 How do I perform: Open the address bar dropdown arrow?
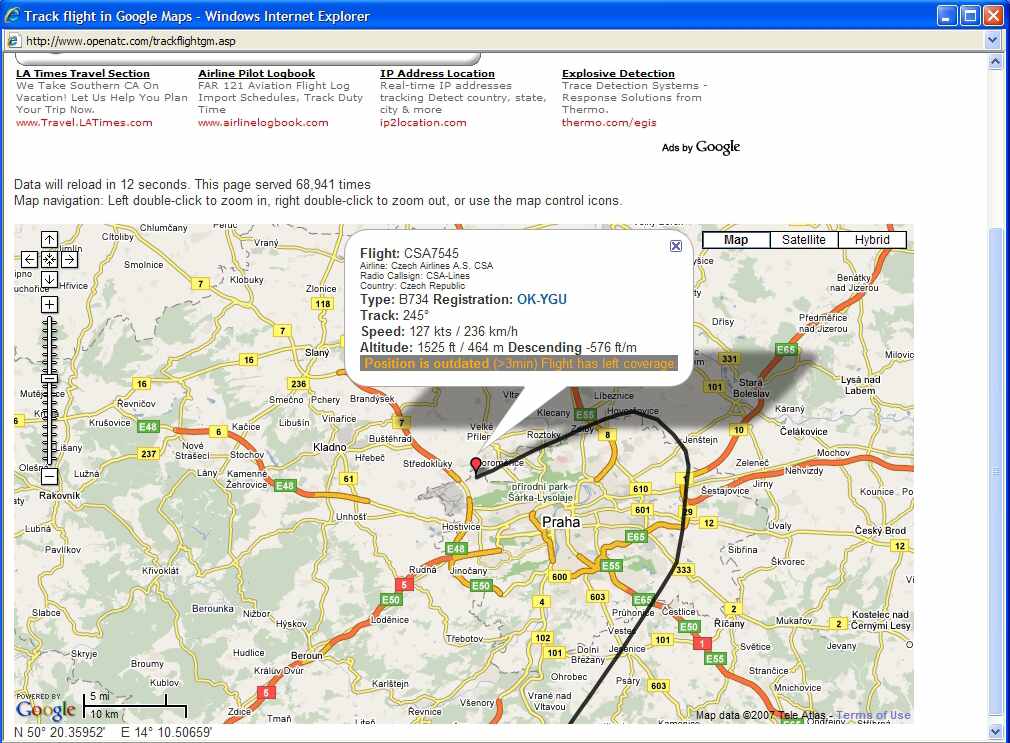[993, 41]
